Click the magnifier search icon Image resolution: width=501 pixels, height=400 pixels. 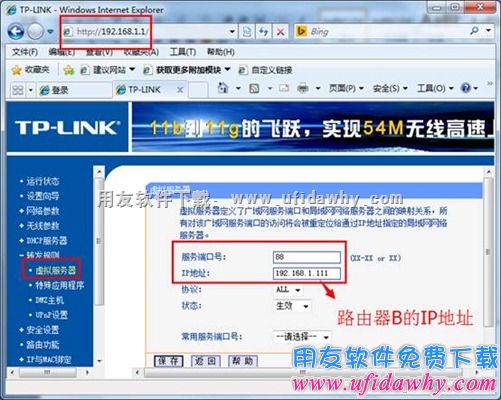coord(474,31)
